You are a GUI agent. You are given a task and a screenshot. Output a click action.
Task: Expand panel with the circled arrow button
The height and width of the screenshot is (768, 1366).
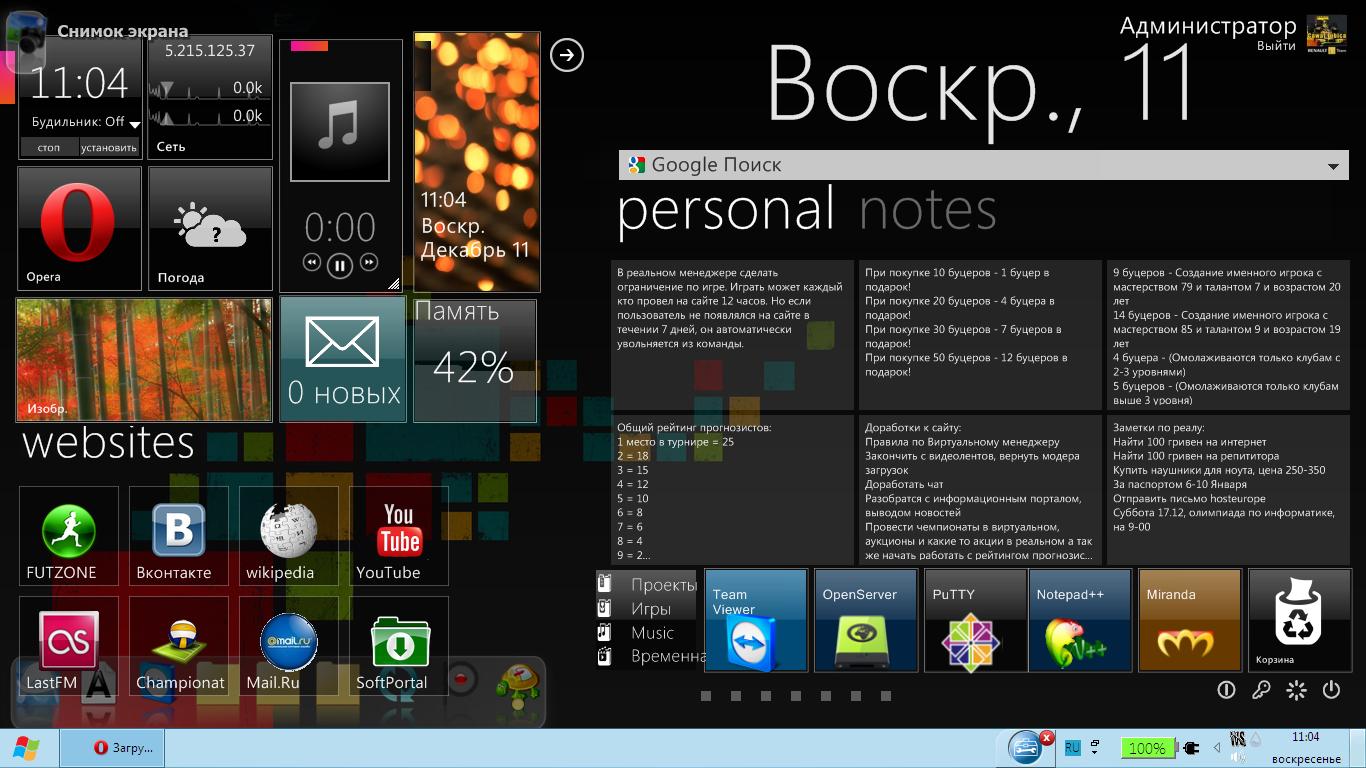(x=567, y=55)
